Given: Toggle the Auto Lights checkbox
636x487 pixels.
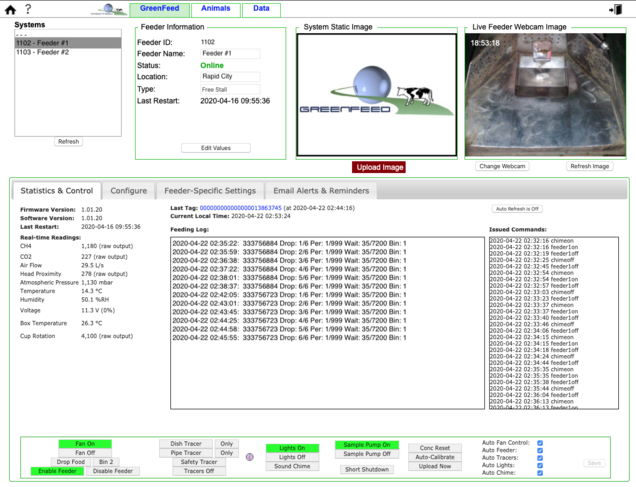Looking at the screenshot, I should (540, 466).
